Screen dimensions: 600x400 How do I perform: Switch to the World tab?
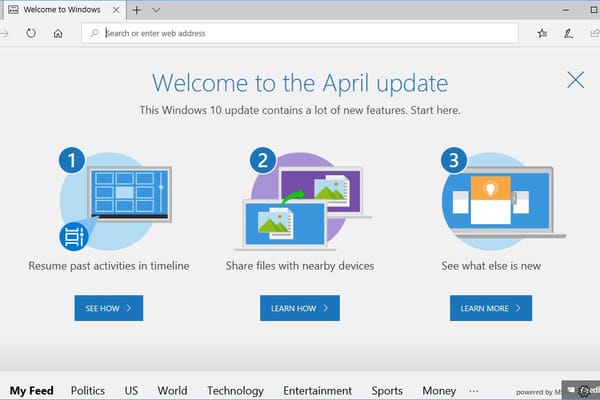[x=172, y=390]
